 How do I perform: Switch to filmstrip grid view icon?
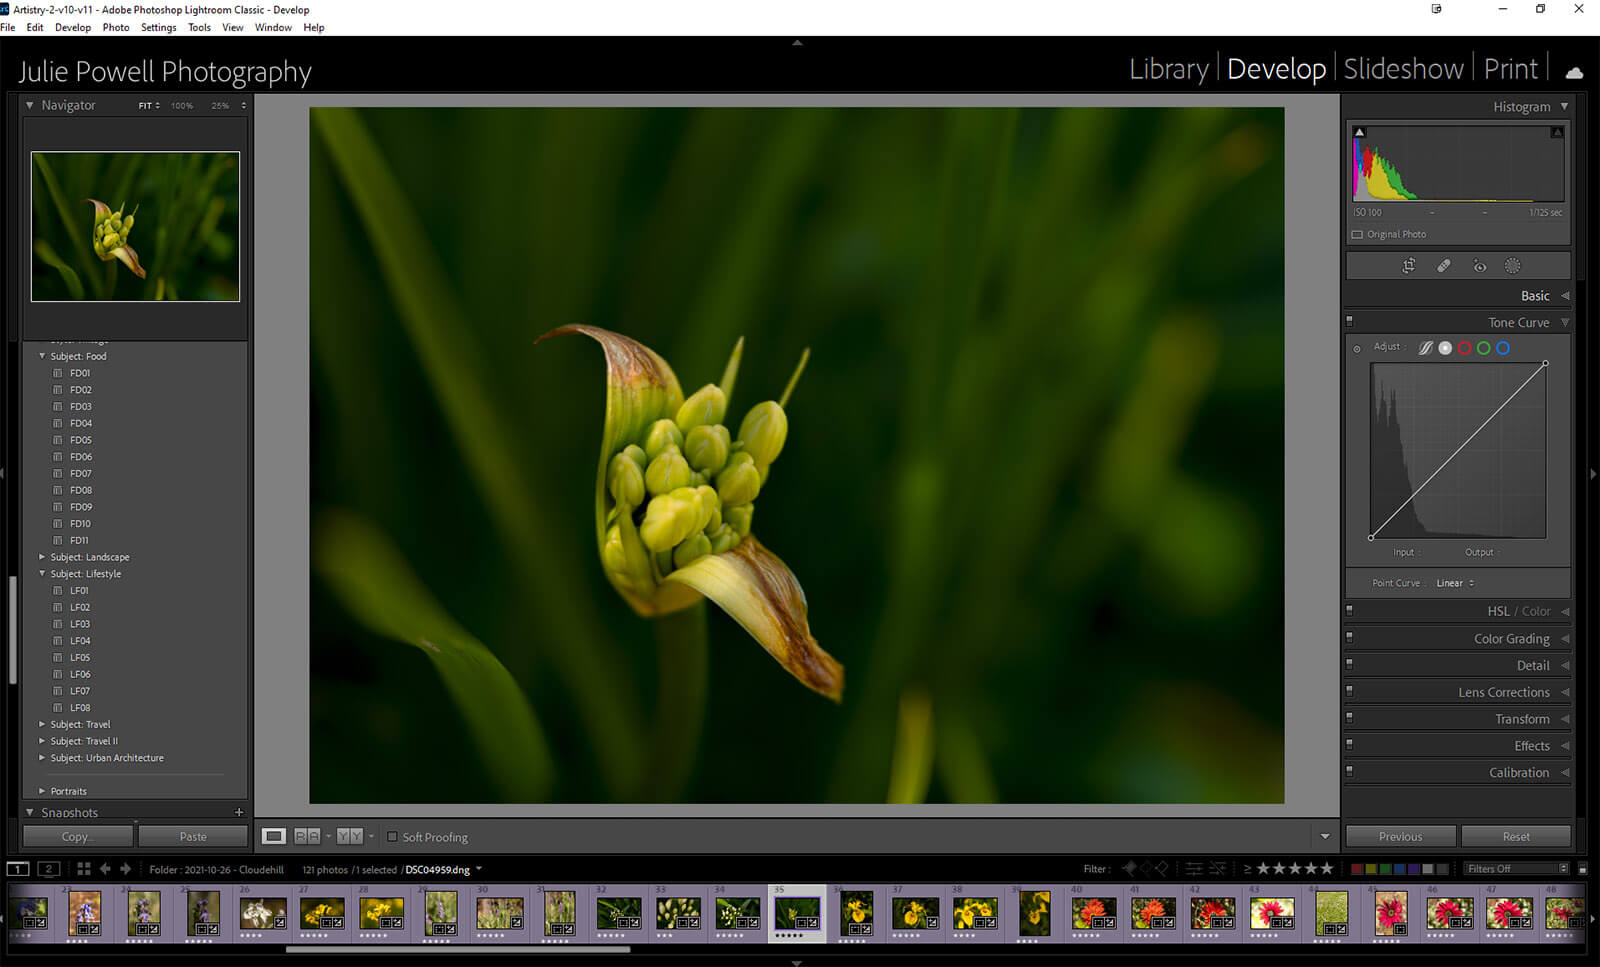(x=84, y=869)
